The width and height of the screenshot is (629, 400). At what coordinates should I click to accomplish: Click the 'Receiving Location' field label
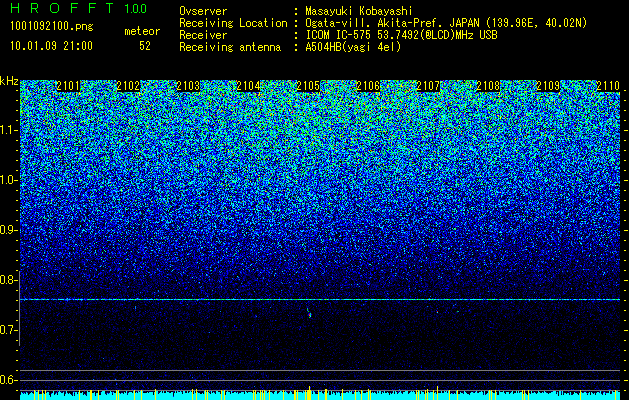(233, 23)
